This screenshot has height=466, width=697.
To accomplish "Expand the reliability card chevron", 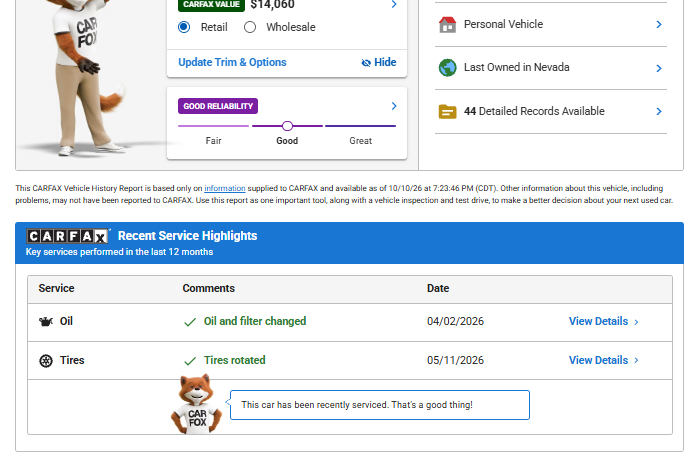I will pos(394,106).
